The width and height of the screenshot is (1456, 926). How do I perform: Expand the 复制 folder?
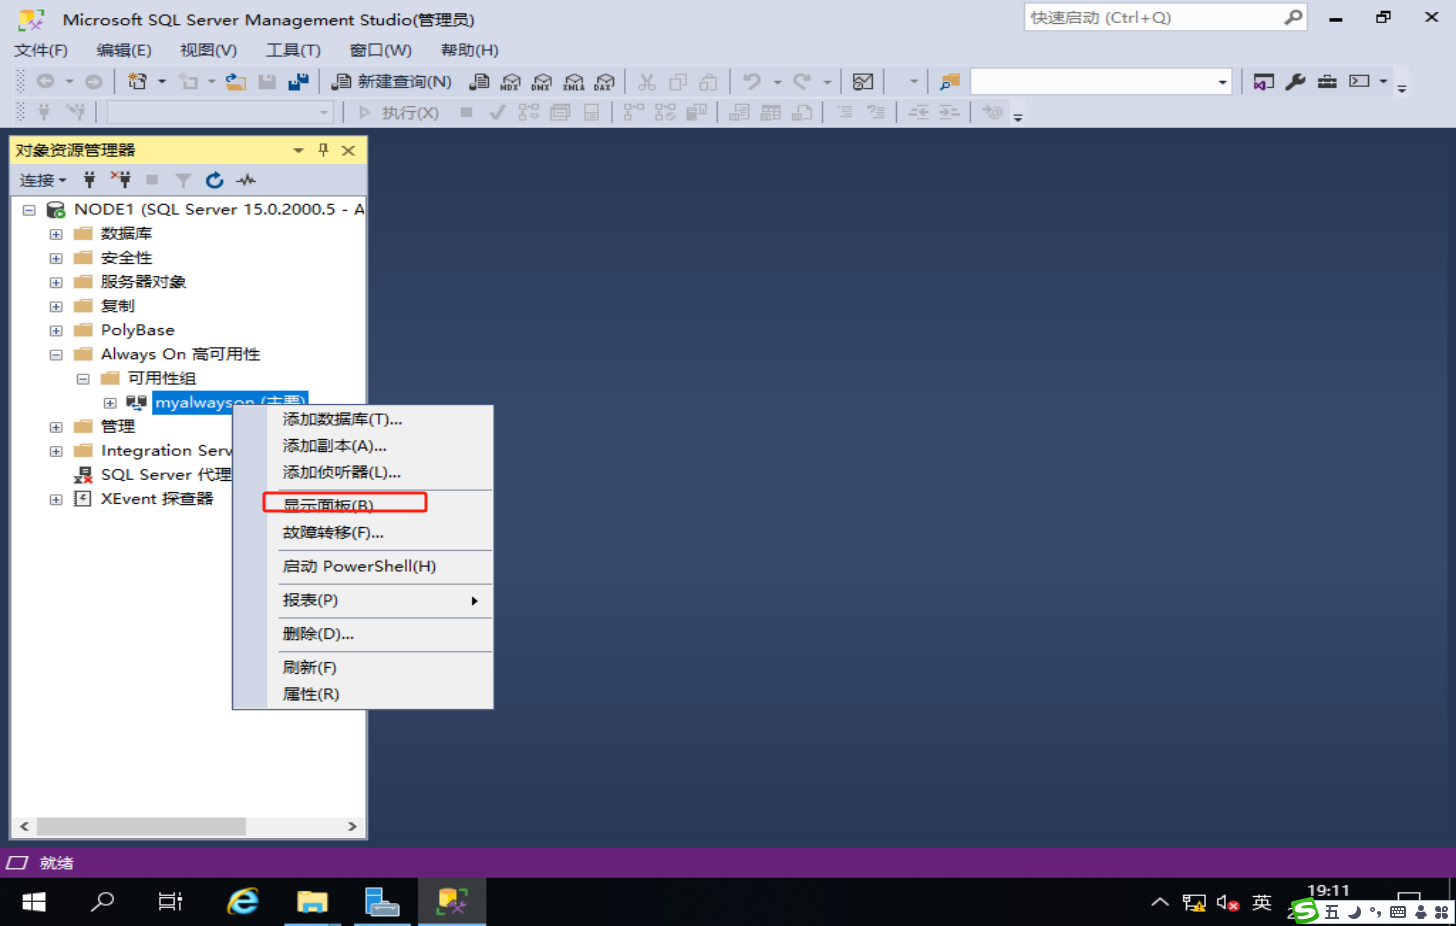pos(56,306)
